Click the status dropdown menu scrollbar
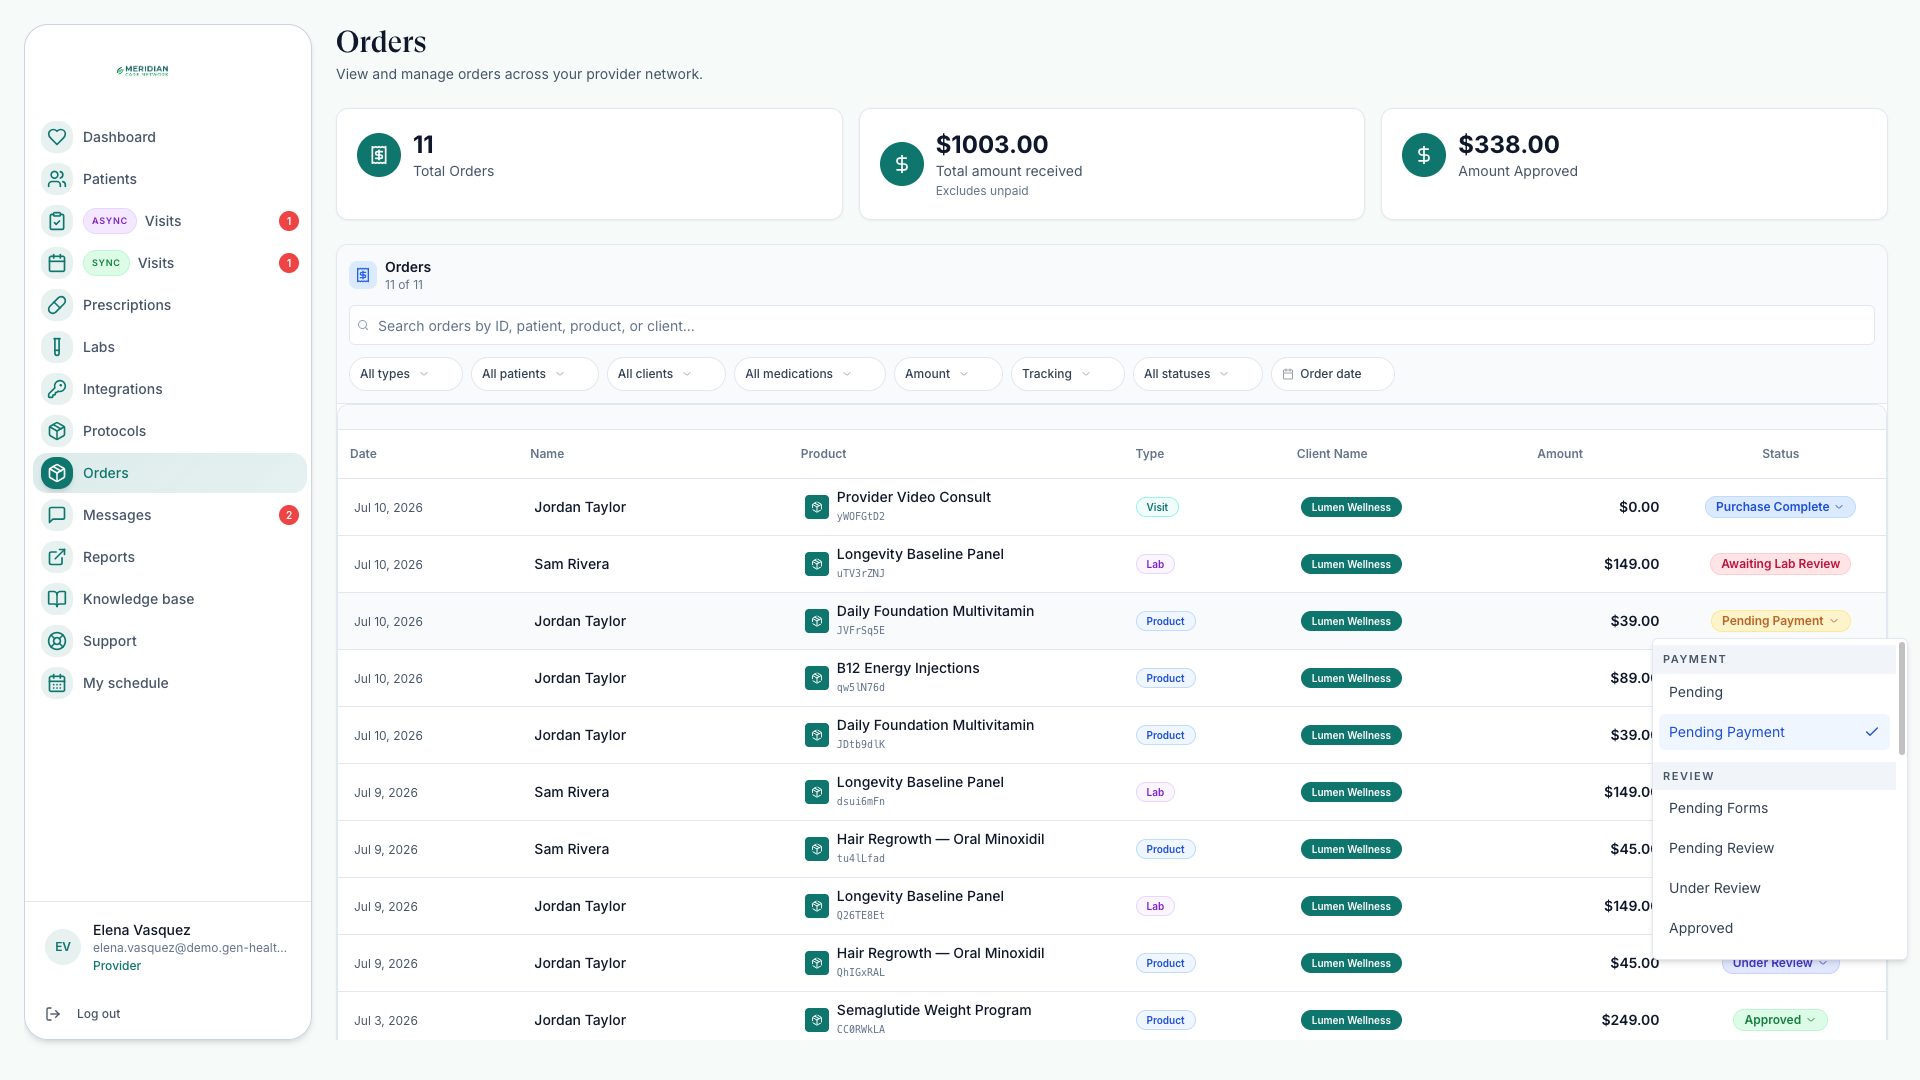The height and width of the screenshot is (1080, 1920). click(x=1901, y=700)
